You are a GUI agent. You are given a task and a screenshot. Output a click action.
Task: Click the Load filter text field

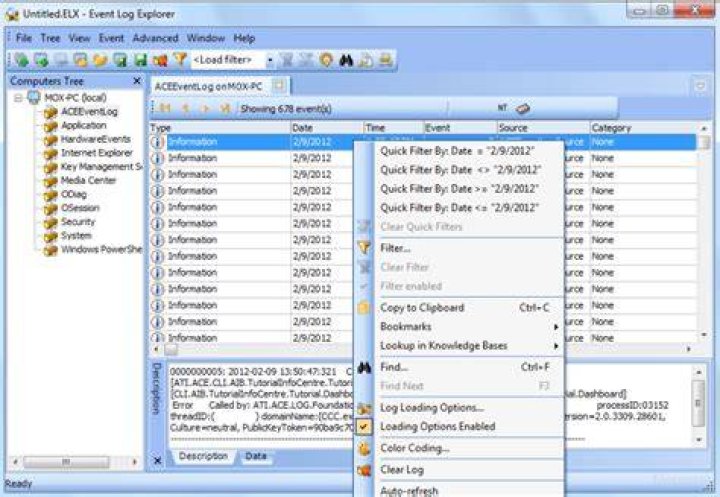click(x=228, y=60)
